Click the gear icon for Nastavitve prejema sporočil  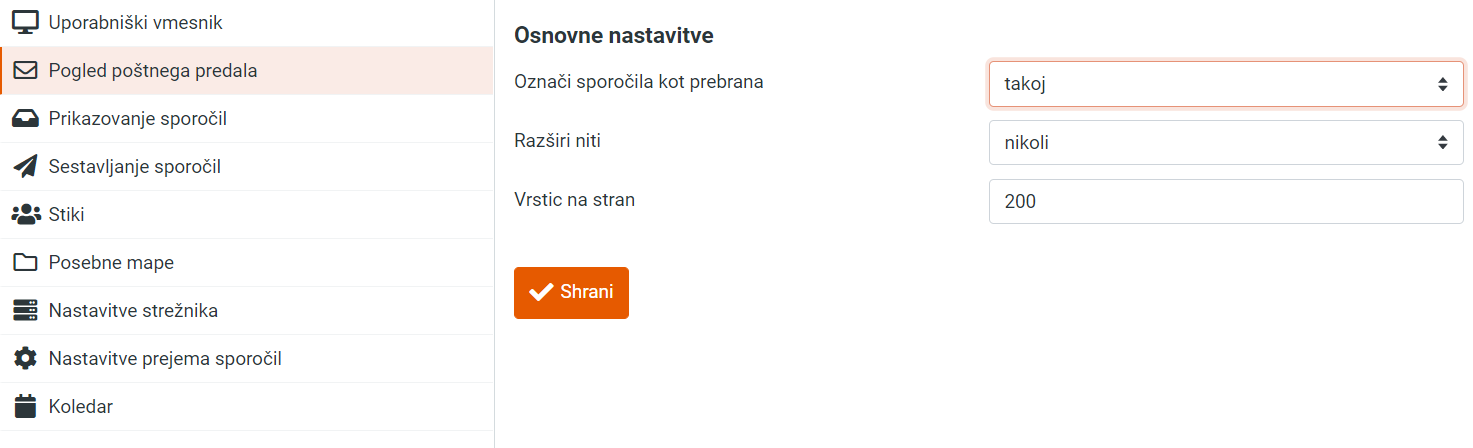pyautogui.click(x=25, y=359)
